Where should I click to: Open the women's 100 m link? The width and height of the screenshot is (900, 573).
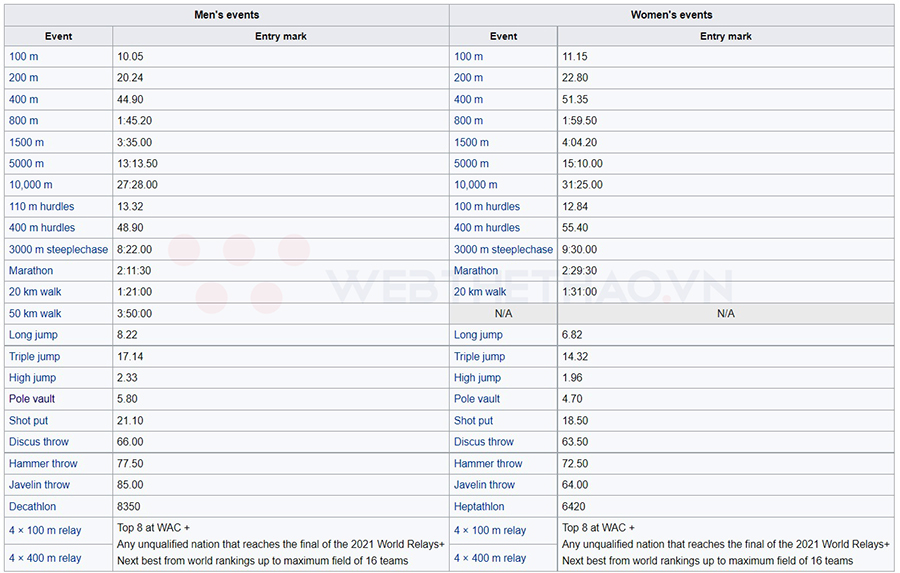tap(468, 56)
